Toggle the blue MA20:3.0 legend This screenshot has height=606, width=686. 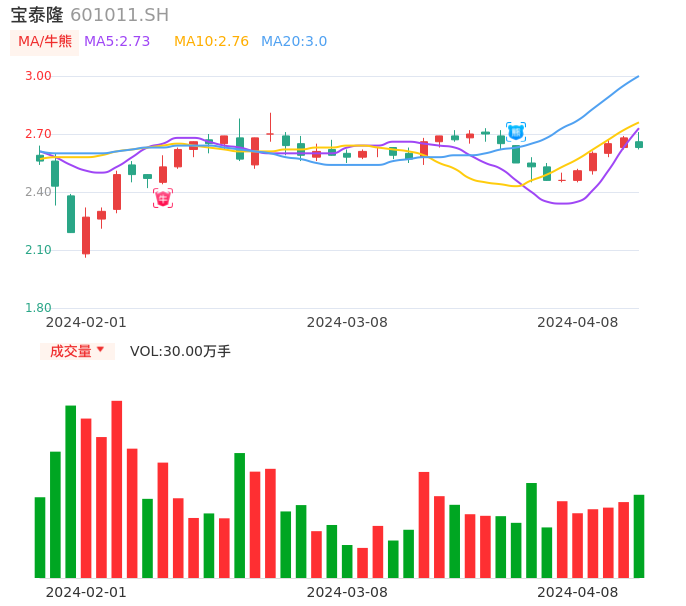294,42
